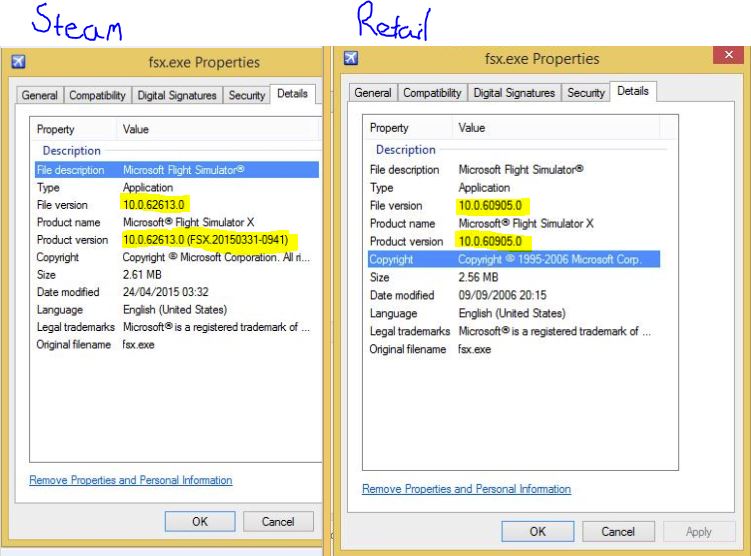Click Cancel in the Retail properties window
This screenshot has height=556, width=751.
(x=618, y=532)
